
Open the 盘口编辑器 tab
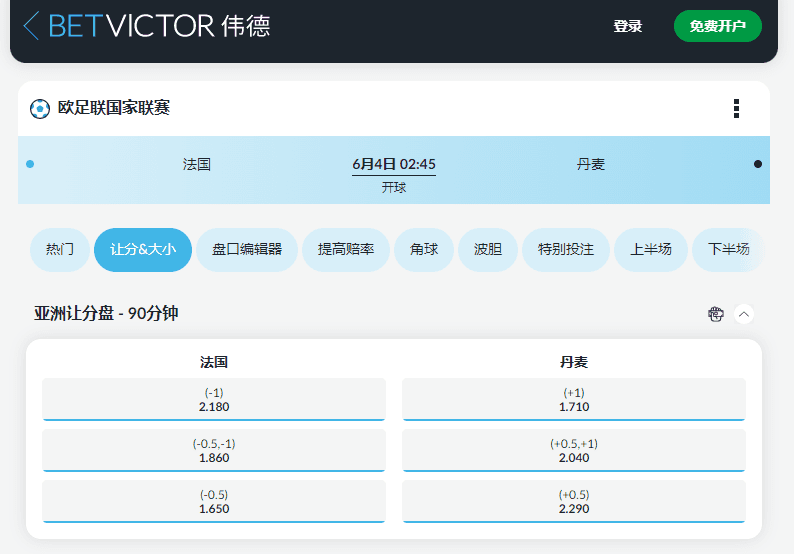tap(246, 250)
